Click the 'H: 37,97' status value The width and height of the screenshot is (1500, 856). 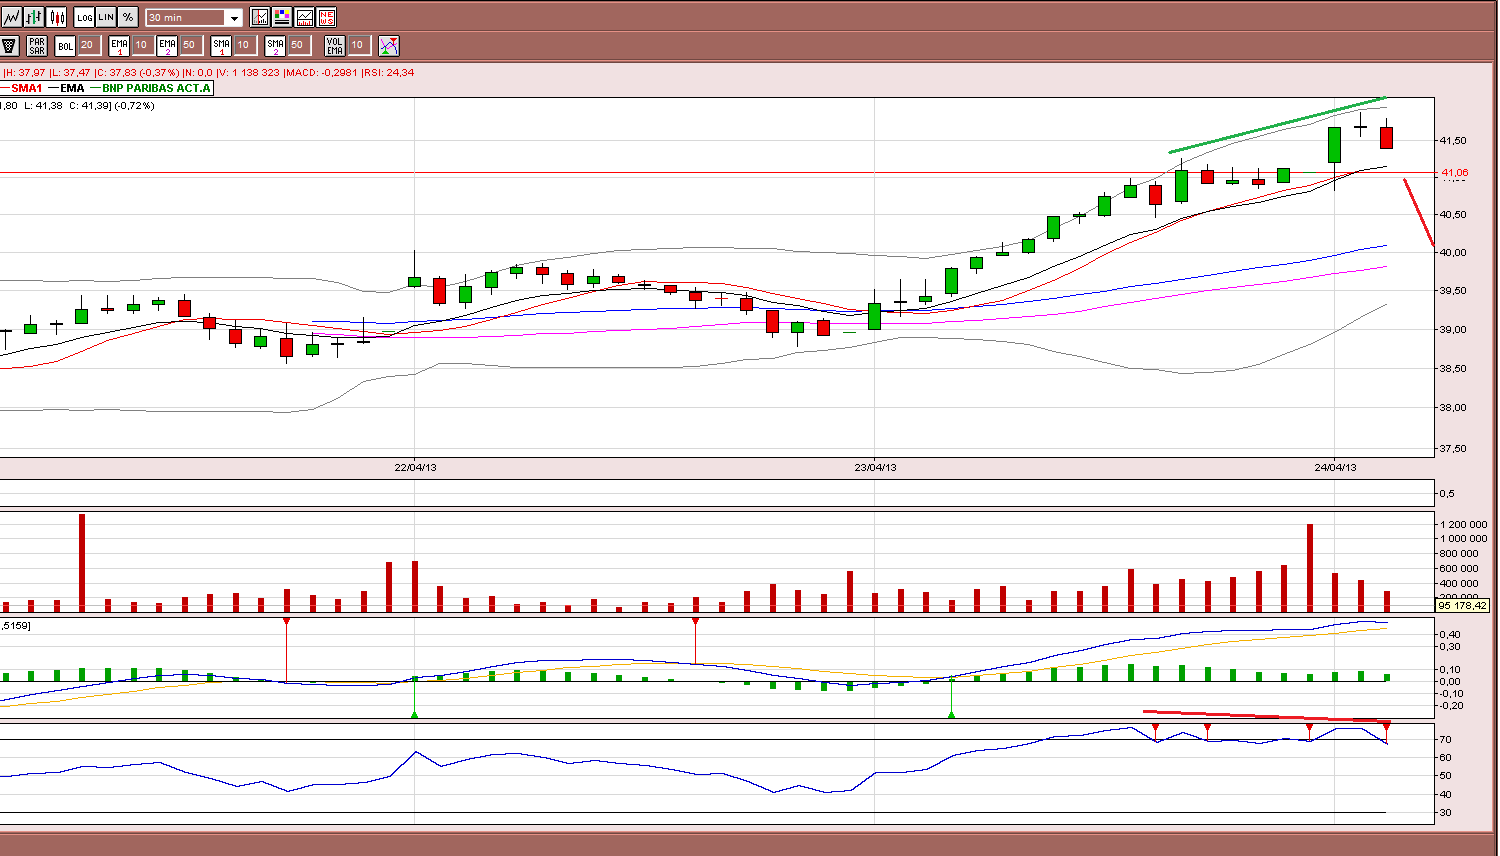(x=25, y=73)
